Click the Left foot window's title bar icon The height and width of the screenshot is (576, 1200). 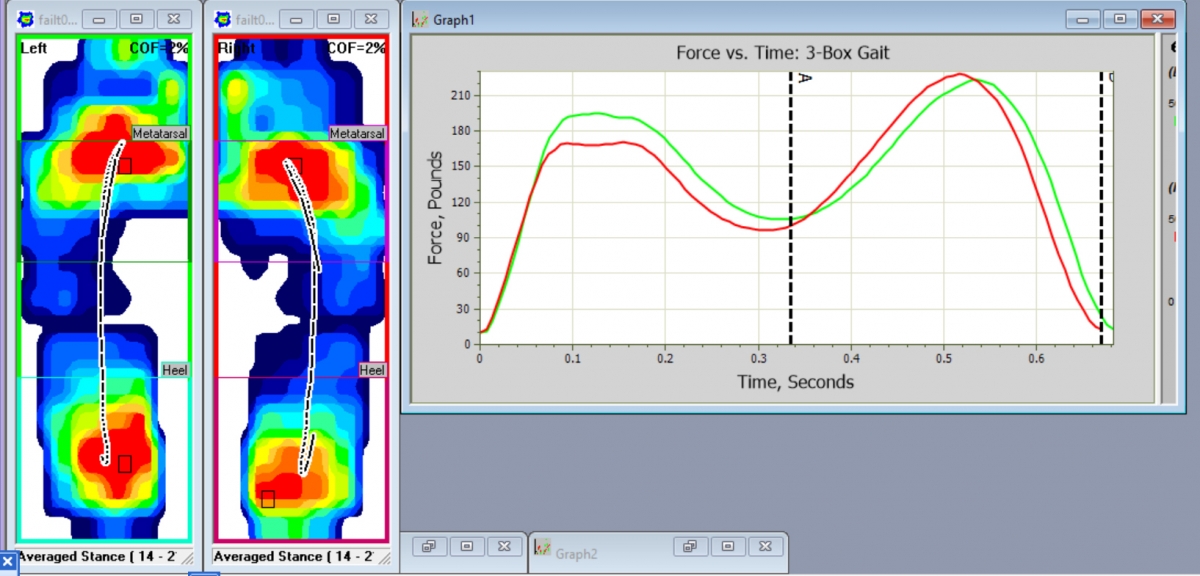tap(26, 19)
